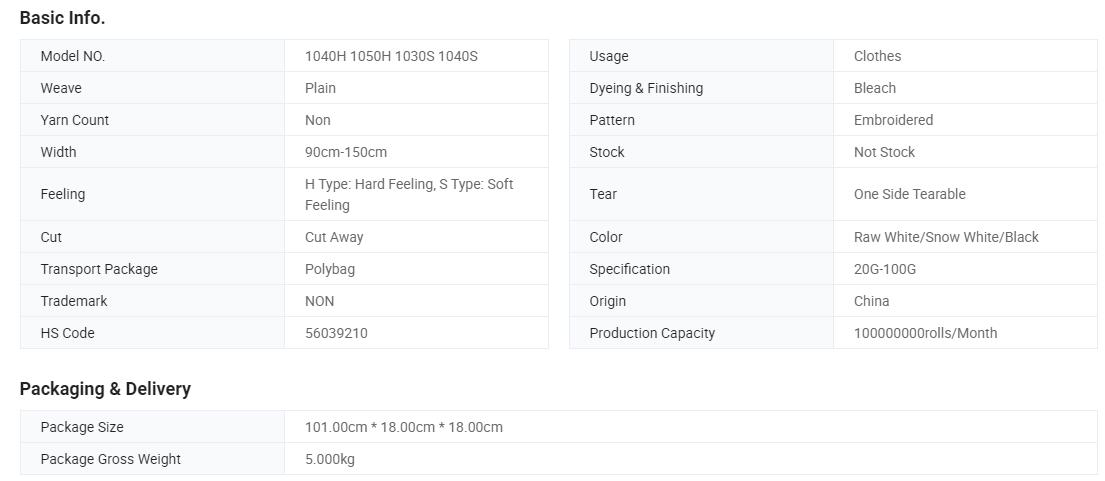Viewport: 1105px width, 481px height.
Task: Select the Pattern value Embroidered
Action: (x=894, y=120)
